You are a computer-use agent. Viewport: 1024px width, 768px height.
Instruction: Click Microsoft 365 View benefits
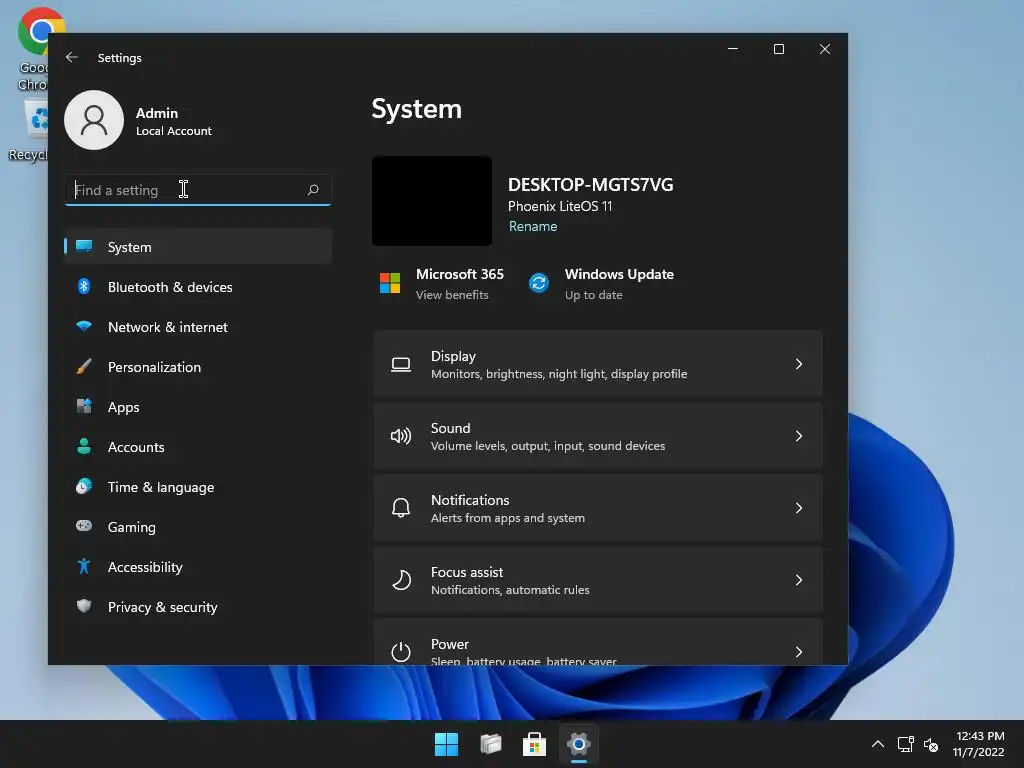tap(452, 295)
